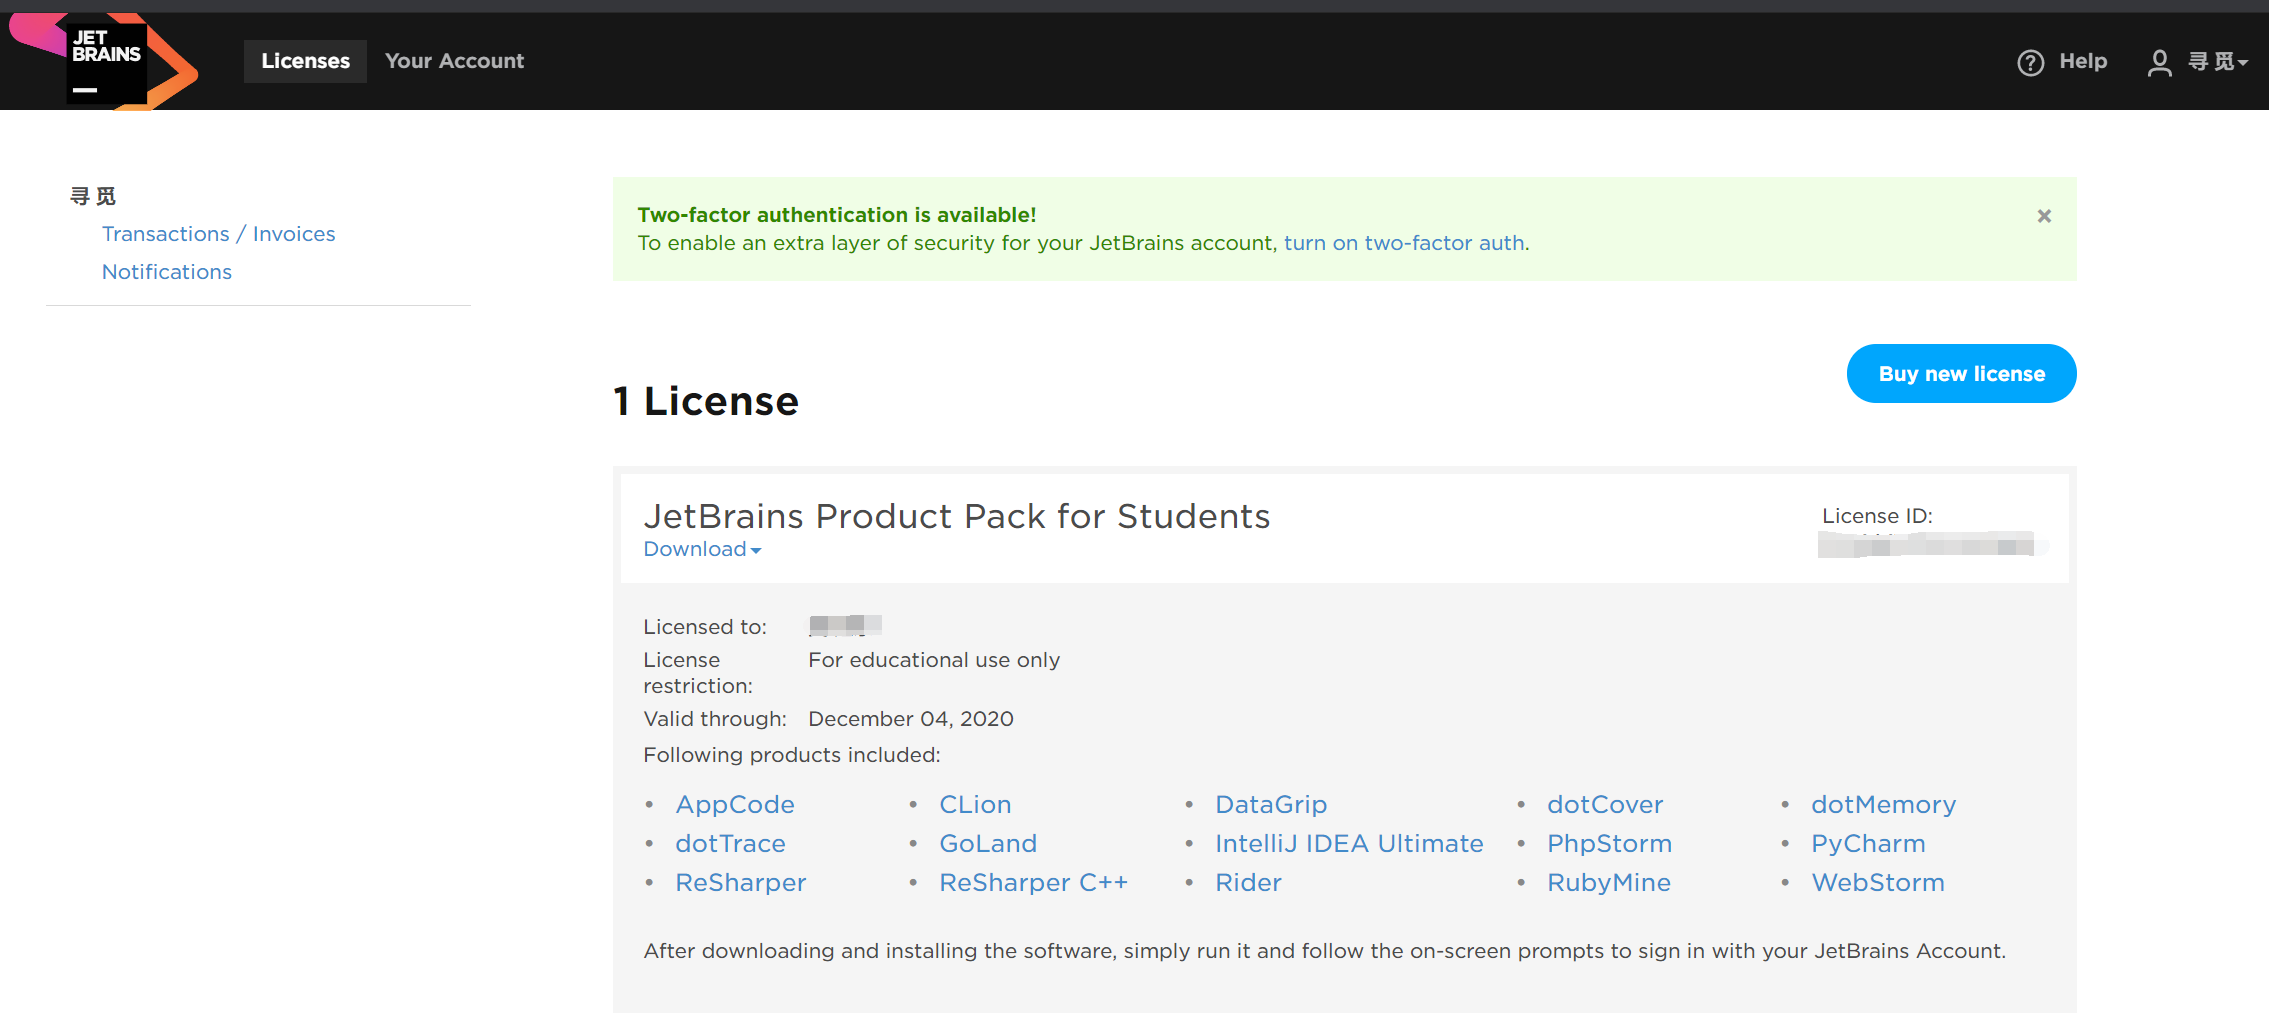Open the dotMemory product link
The height and width of the screenshot is (1018, 2269).
1883,805
